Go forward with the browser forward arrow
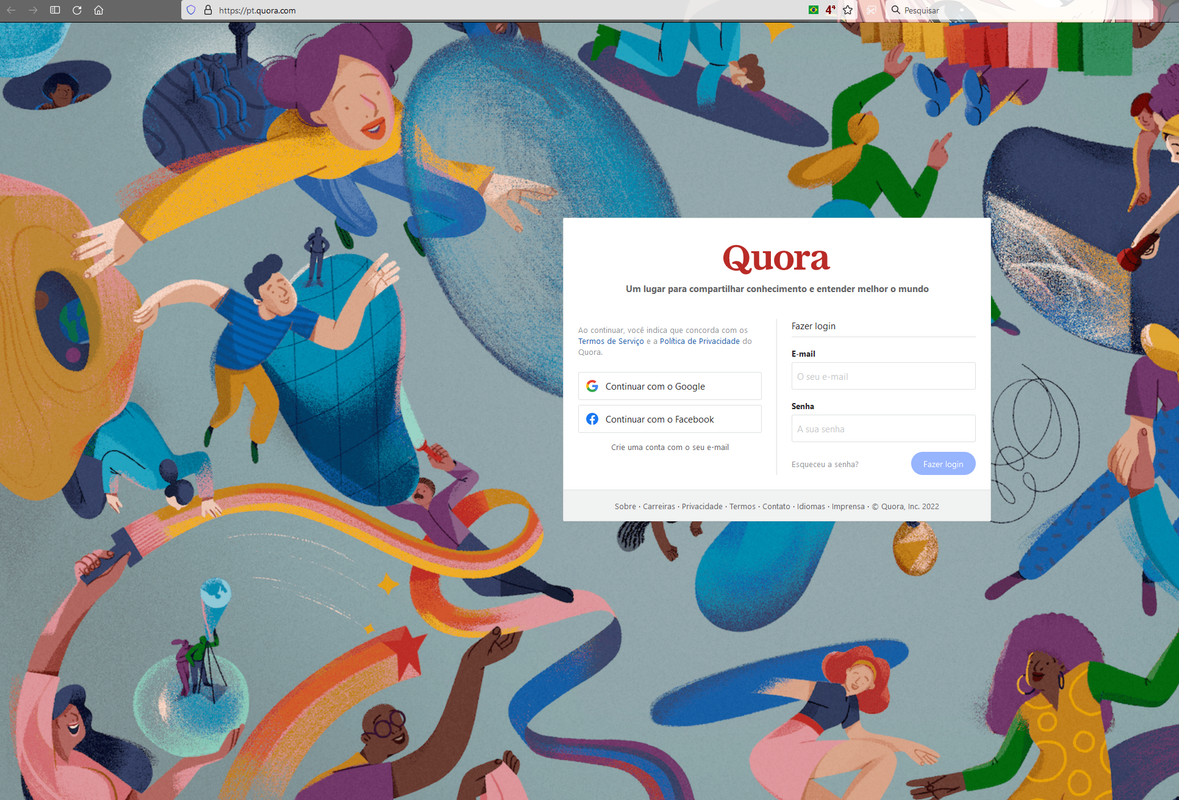This screenshot has width=1179, height=800. click(x=33, y=10)
